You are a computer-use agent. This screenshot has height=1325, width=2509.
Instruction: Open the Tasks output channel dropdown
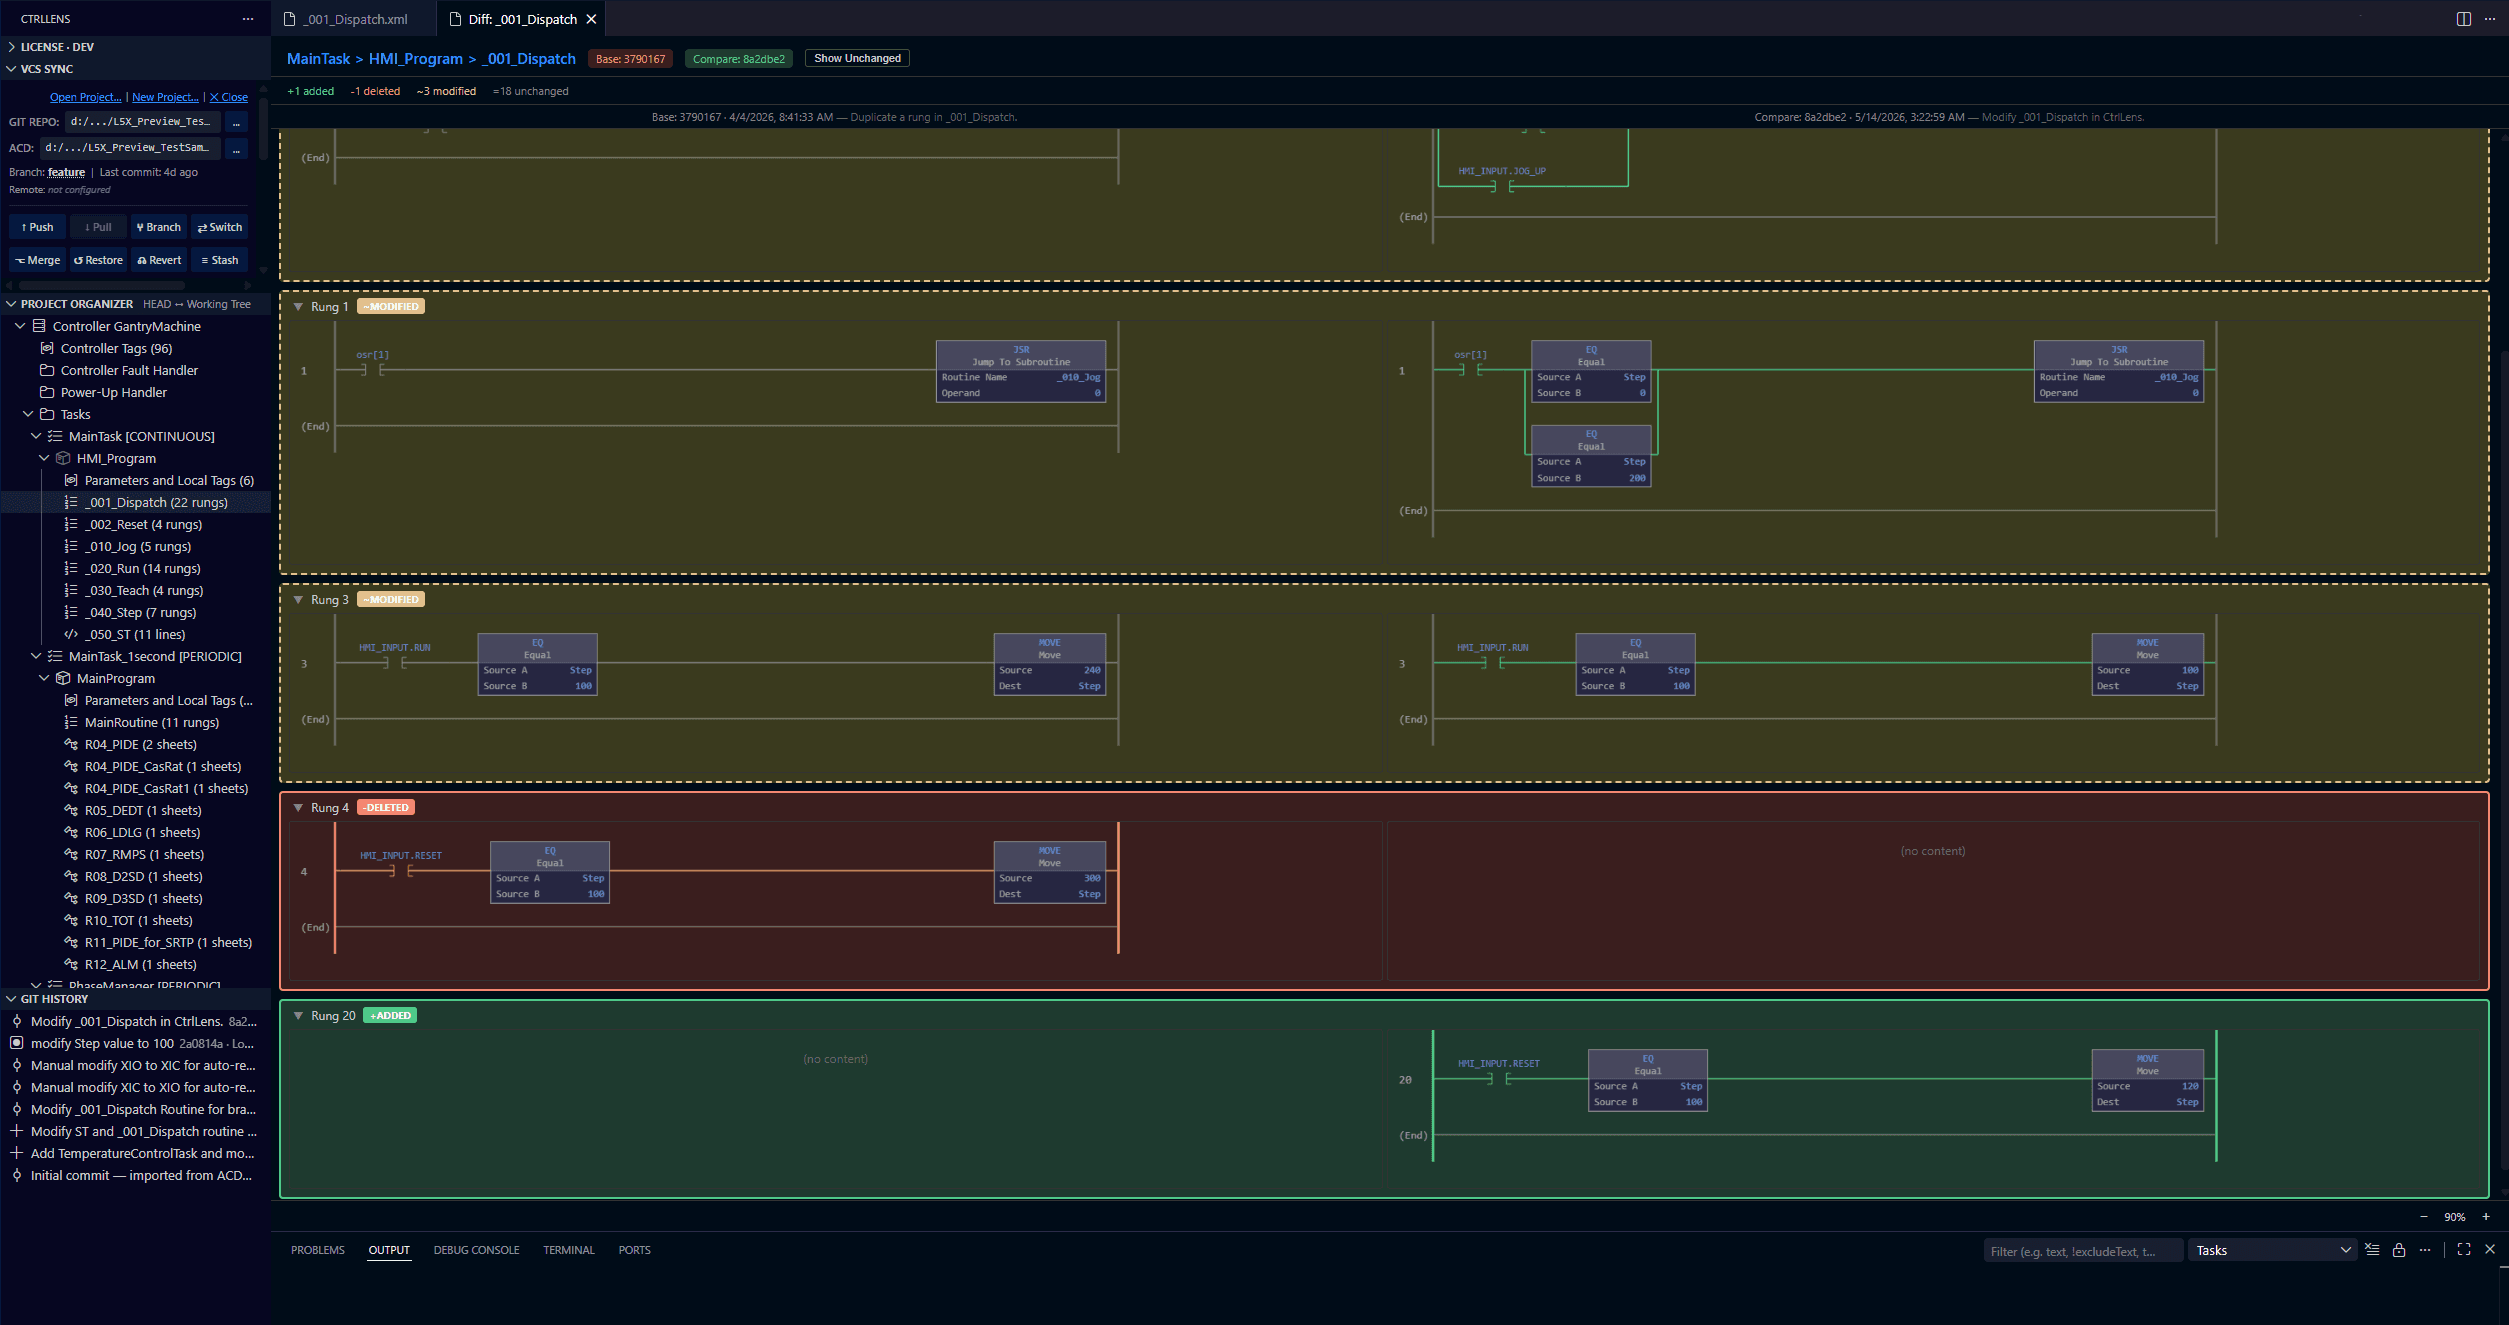2272,1250
